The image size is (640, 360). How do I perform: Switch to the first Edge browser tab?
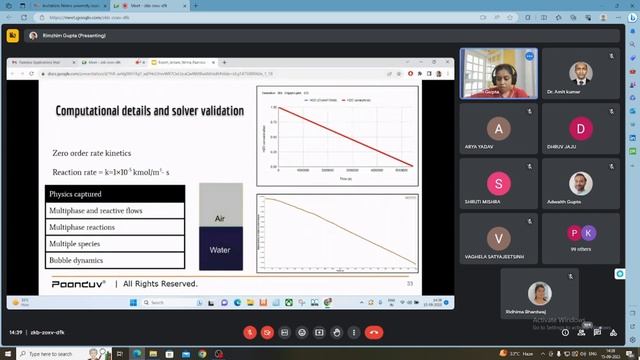point(69,6)
